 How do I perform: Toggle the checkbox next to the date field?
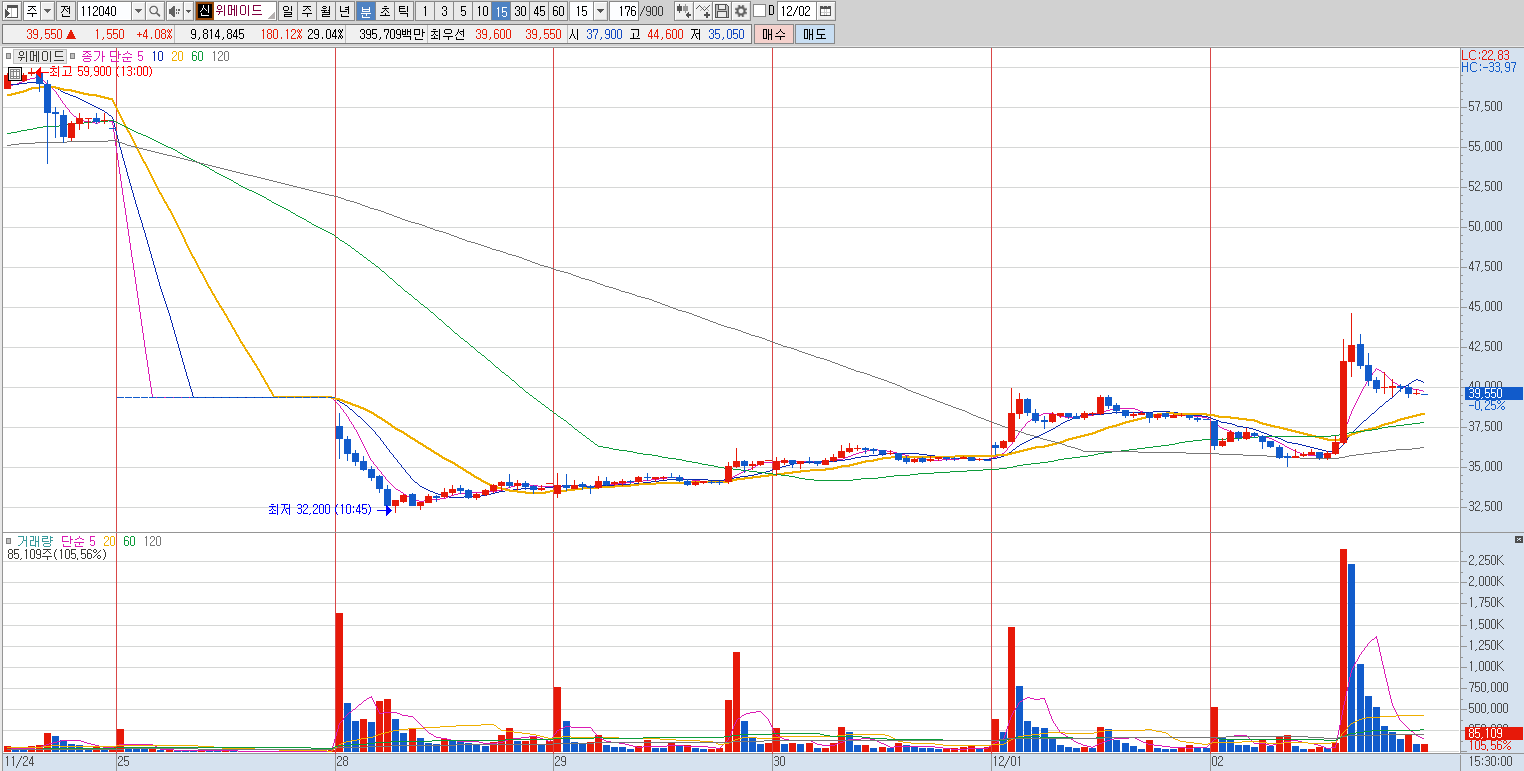[759, 11]
